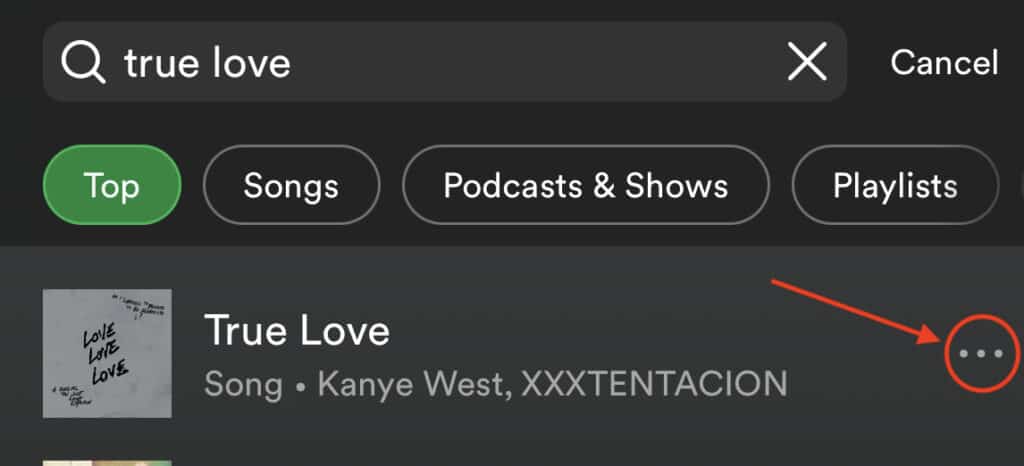
Task: Click the magnifying glass search icon
Action: point(83,63)
